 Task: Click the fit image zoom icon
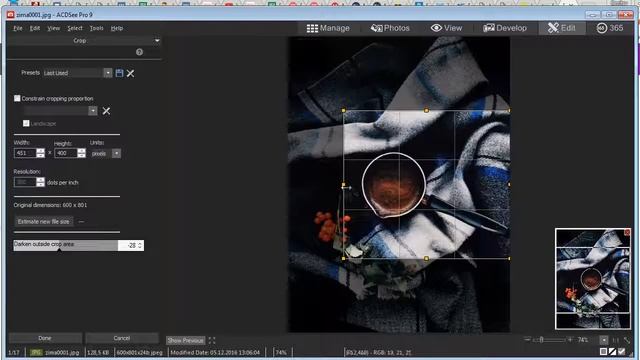point(627,340)
